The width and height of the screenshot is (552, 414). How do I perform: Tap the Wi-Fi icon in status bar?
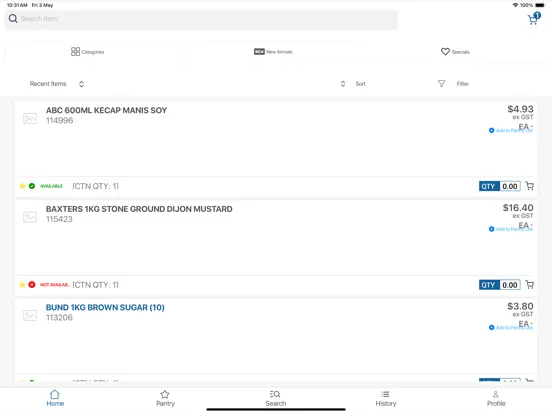click(515, 5)
